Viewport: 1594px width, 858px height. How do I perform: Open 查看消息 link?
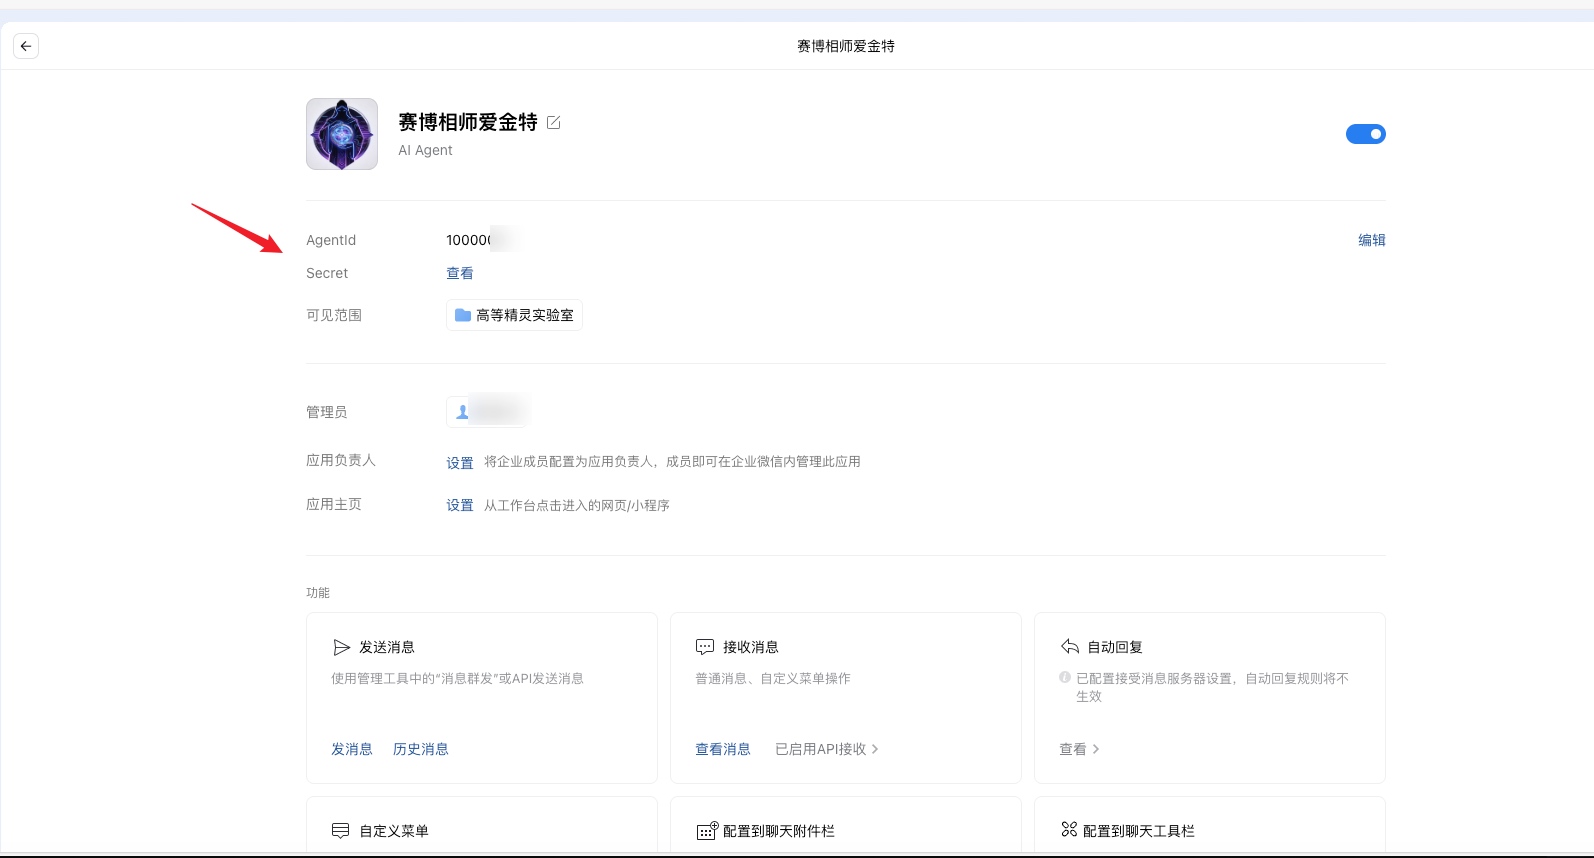point(723,749)
